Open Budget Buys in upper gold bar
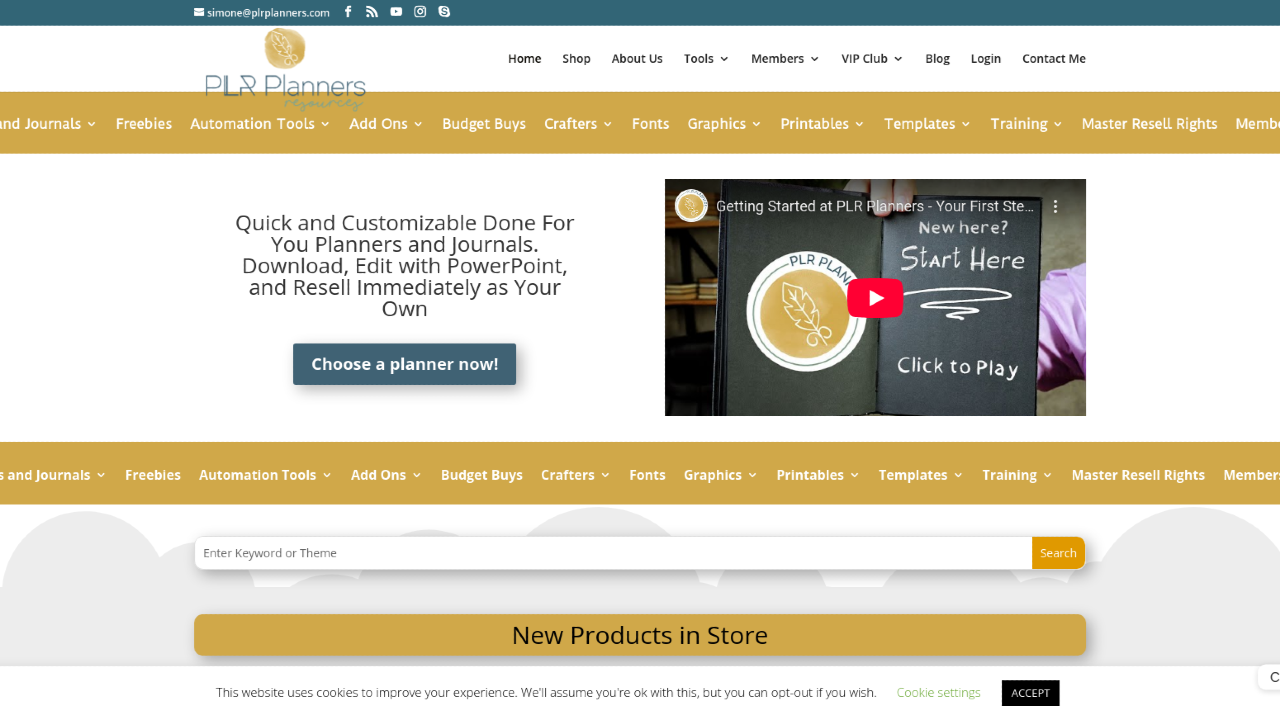This screenshot has height=720, width=1280. [x=484, y=124]
